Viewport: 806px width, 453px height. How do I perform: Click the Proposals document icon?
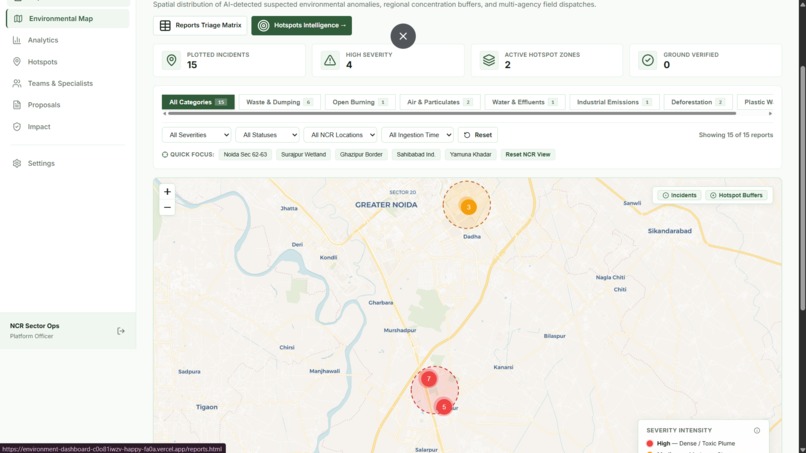coord(17,105)
